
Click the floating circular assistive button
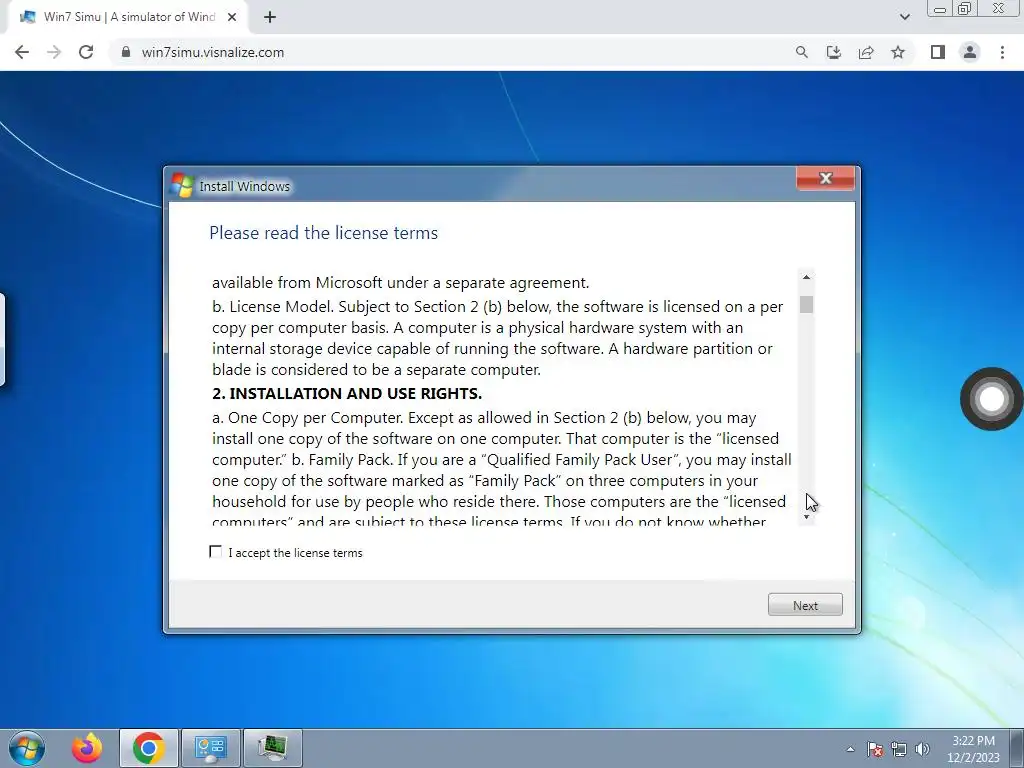tap(991, 399)
